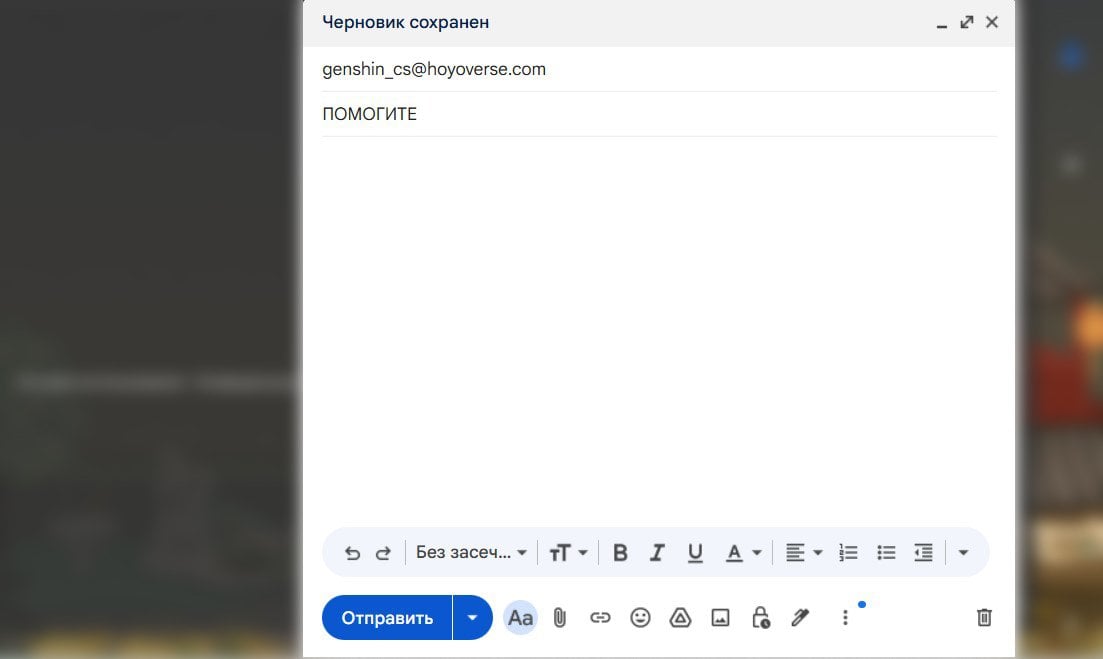Insert your signature with the pen icon
This screenshot has height=659, width=1103.
(x=800, y=617)
